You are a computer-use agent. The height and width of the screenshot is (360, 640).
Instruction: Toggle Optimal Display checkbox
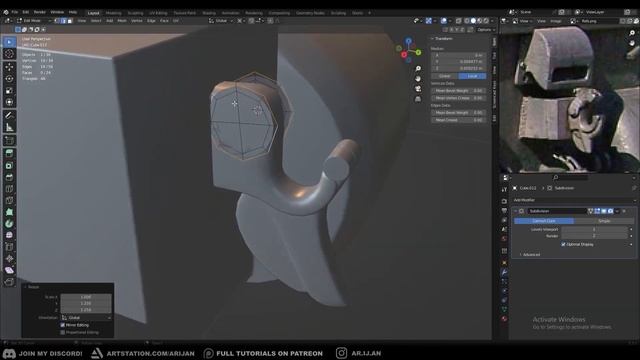click(563, 244)
